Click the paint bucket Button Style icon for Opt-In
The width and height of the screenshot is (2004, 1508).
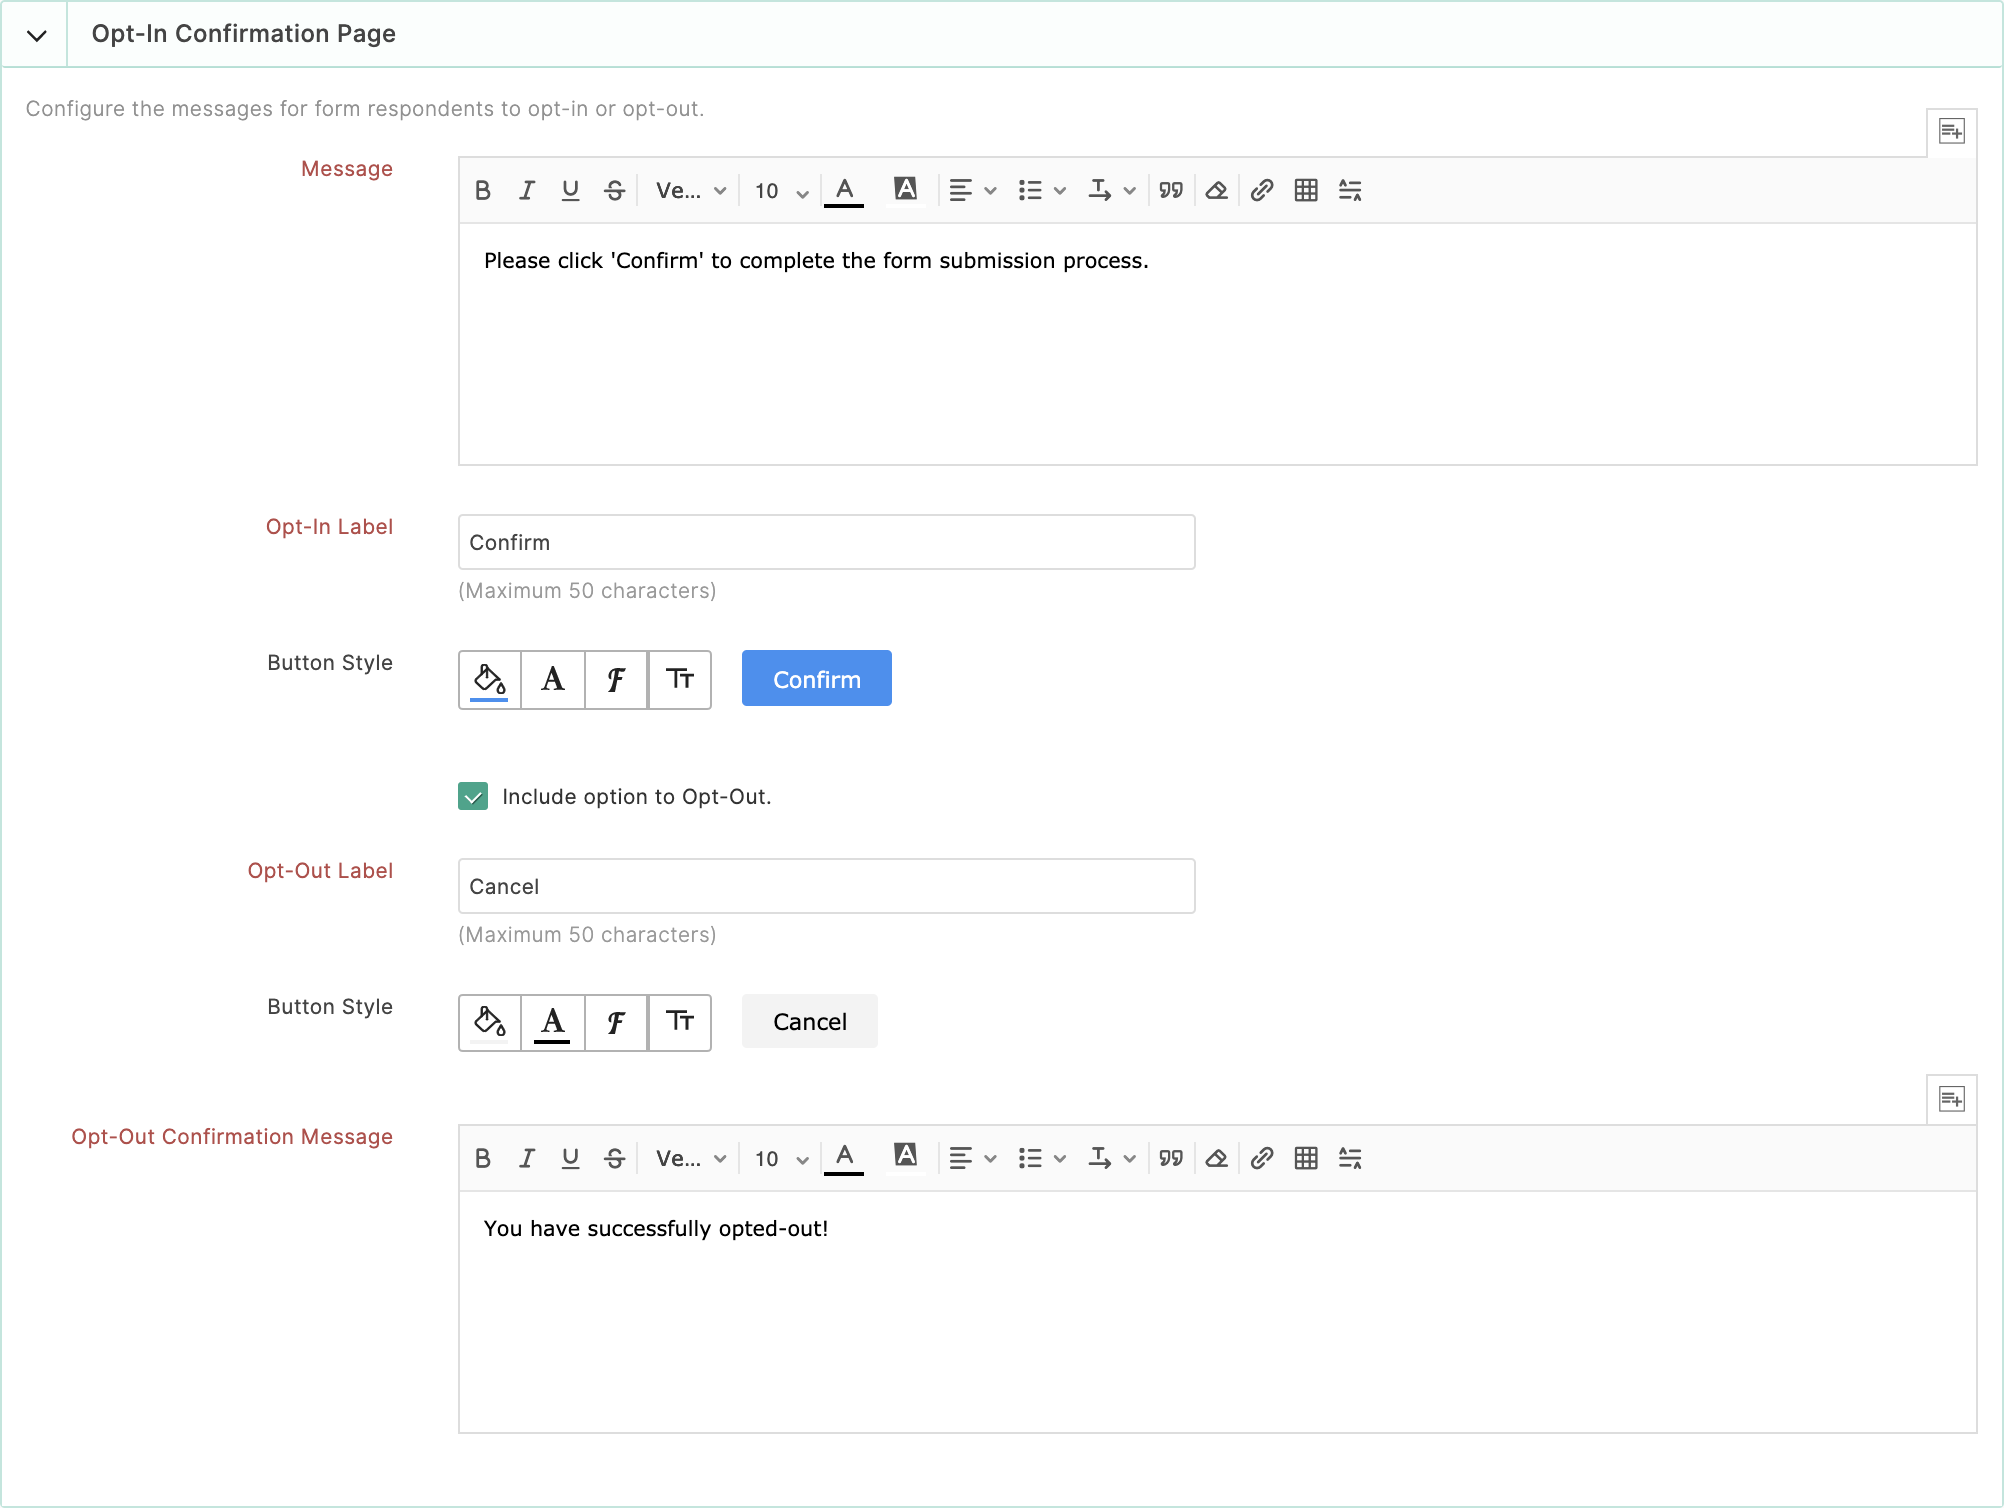point(488,678)
